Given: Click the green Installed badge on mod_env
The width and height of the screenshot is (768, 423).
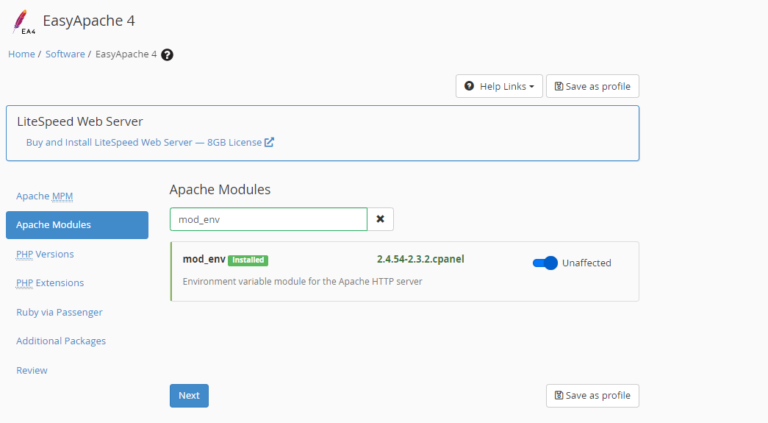Looking at the screenshot, I should click(248, 260).
